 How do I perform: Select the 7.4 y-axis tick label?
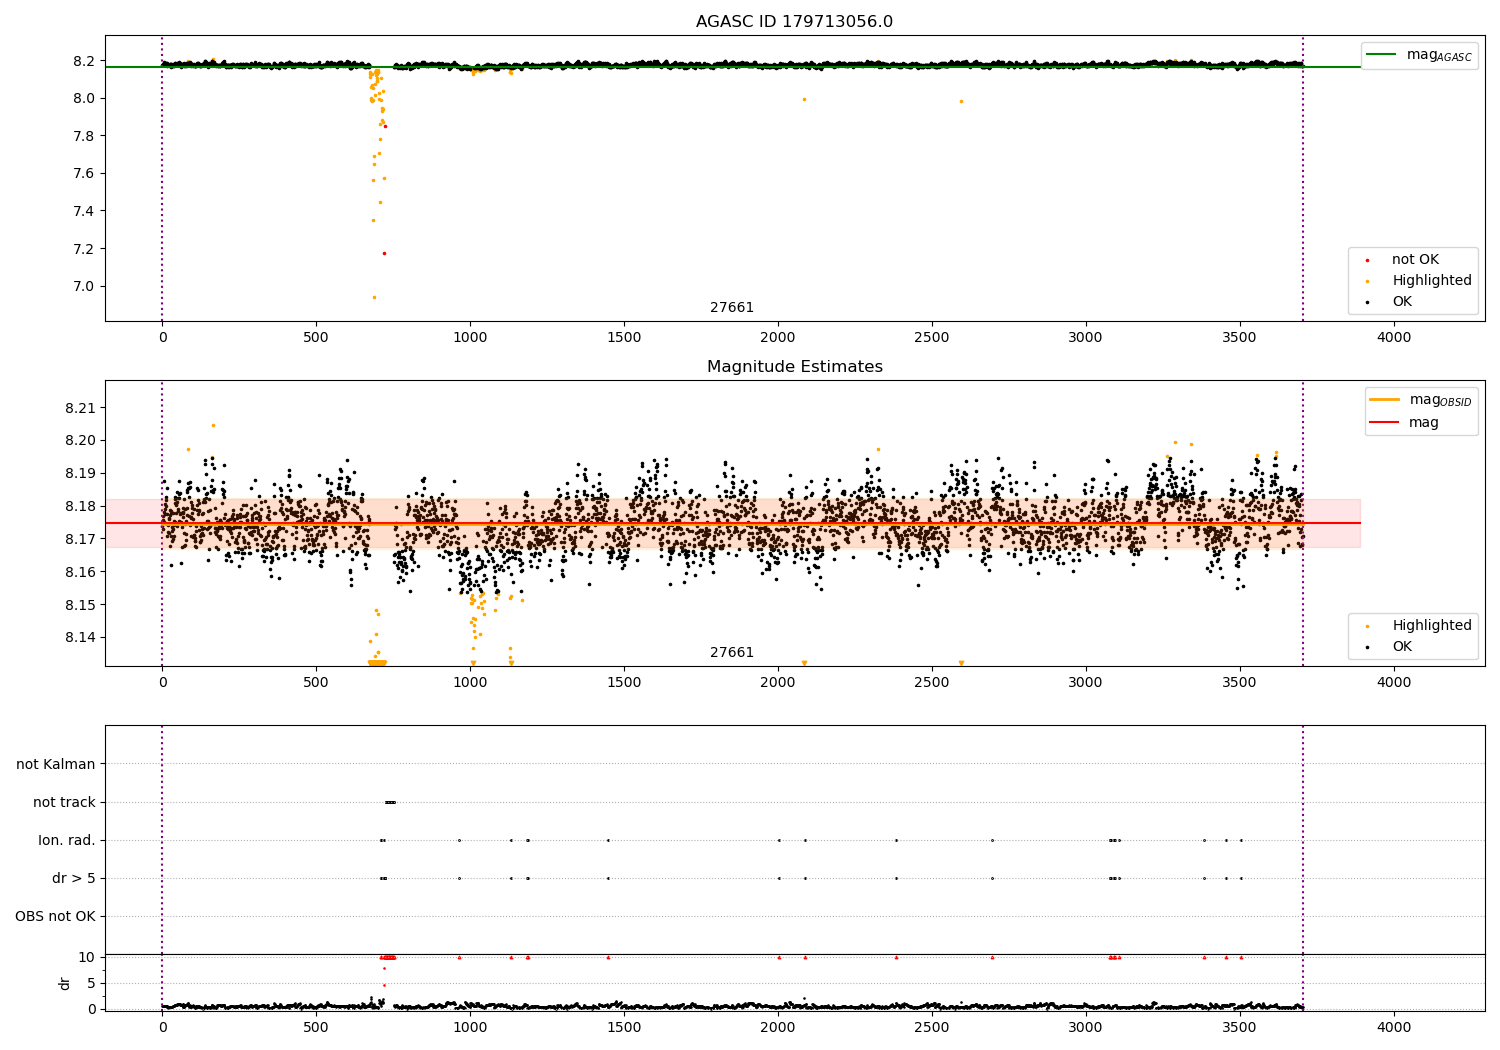tap(84, 211)
